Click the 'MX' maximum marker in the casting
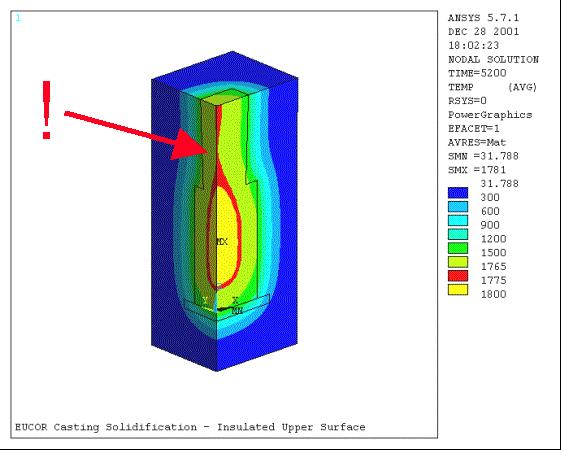 [222, 242]
